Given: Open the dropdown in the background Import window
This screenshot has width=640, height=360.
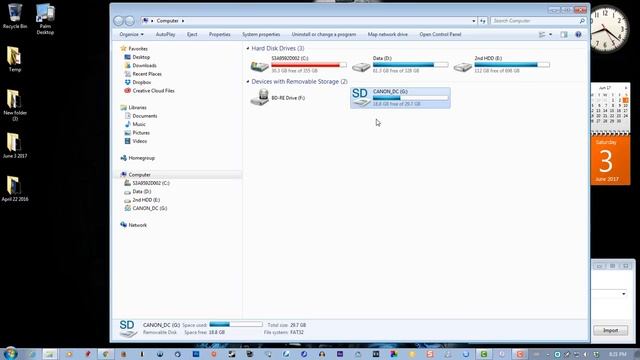Looking at the screenshot, I should [624, 294].
